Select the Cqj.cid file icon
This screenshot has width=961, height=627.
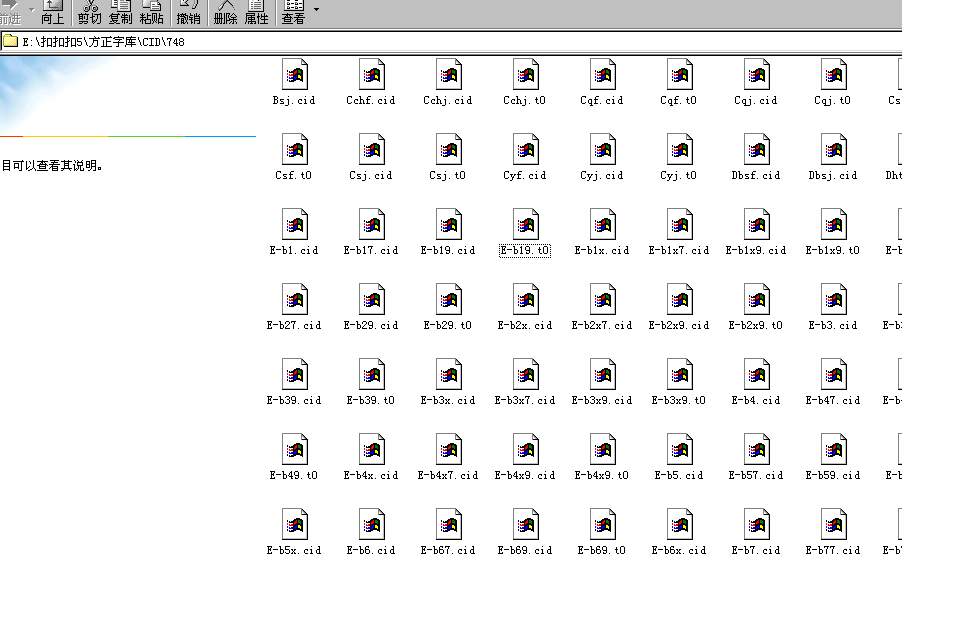[x=757, y=74]
